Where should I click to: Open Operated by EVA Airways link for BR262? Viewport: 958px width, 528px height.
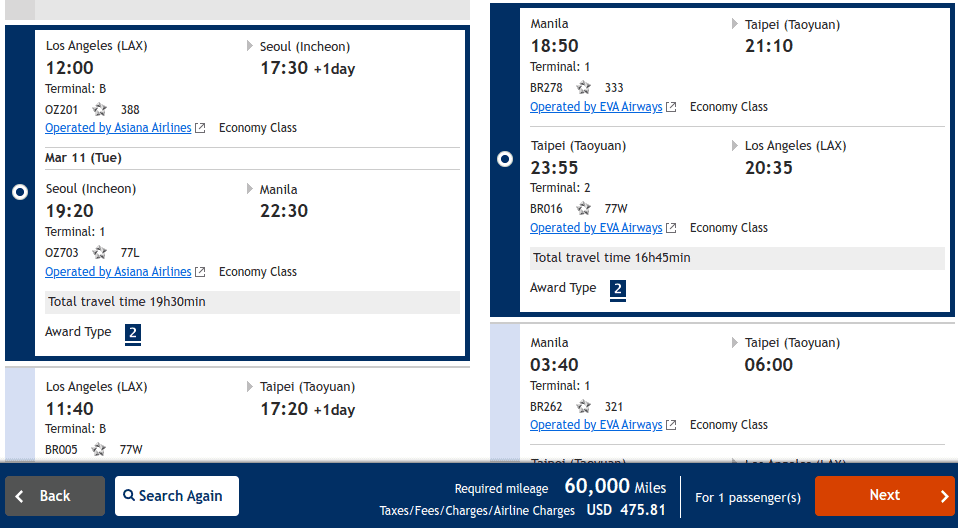[596, 425]
